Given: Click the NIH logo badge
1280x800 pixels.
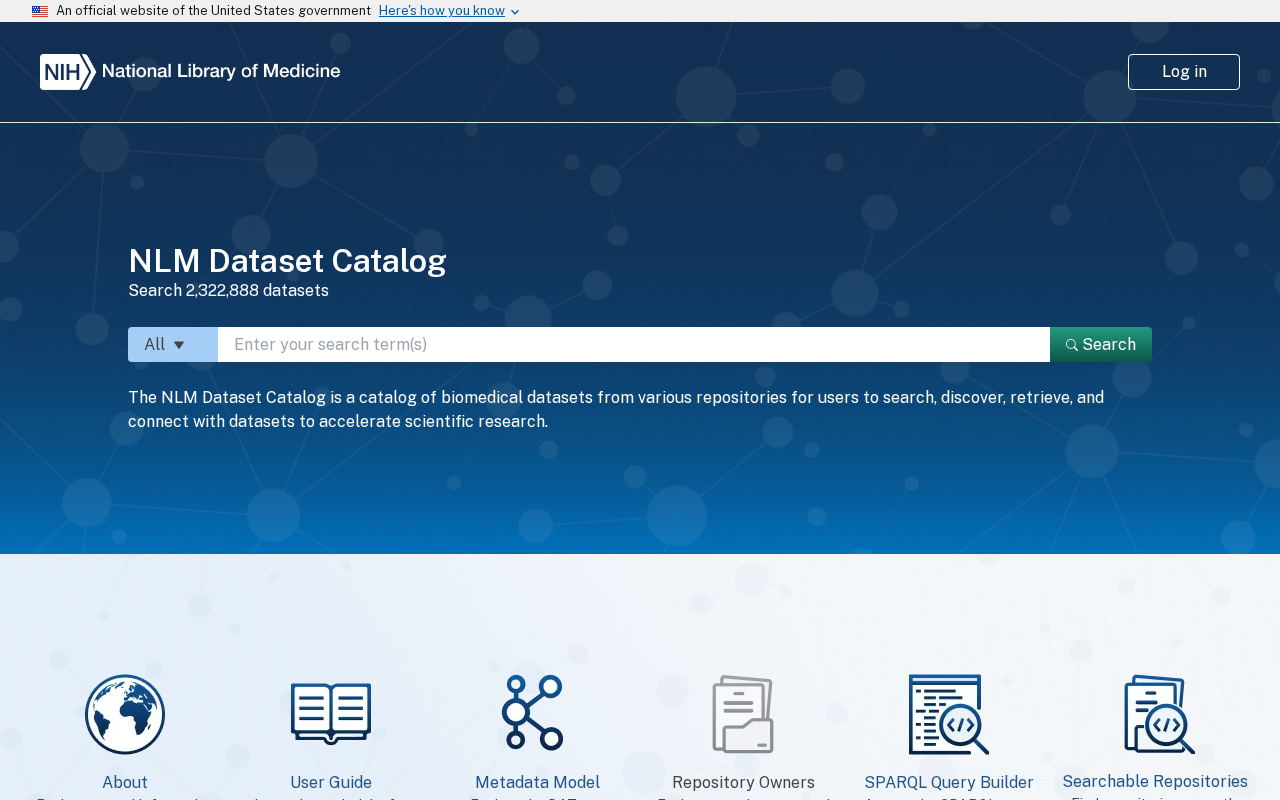Looking at the screenshot, I should 68,72.
